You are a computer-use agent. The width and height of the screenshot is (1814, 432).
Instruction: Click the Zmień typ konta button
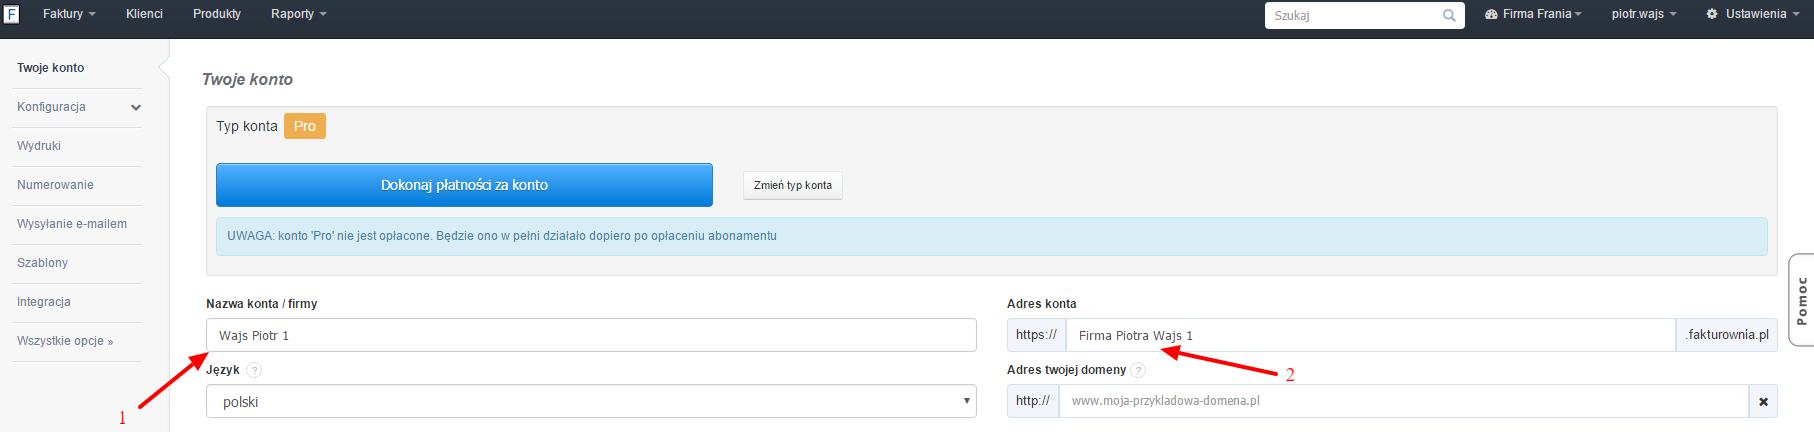(x=793, y=185)
